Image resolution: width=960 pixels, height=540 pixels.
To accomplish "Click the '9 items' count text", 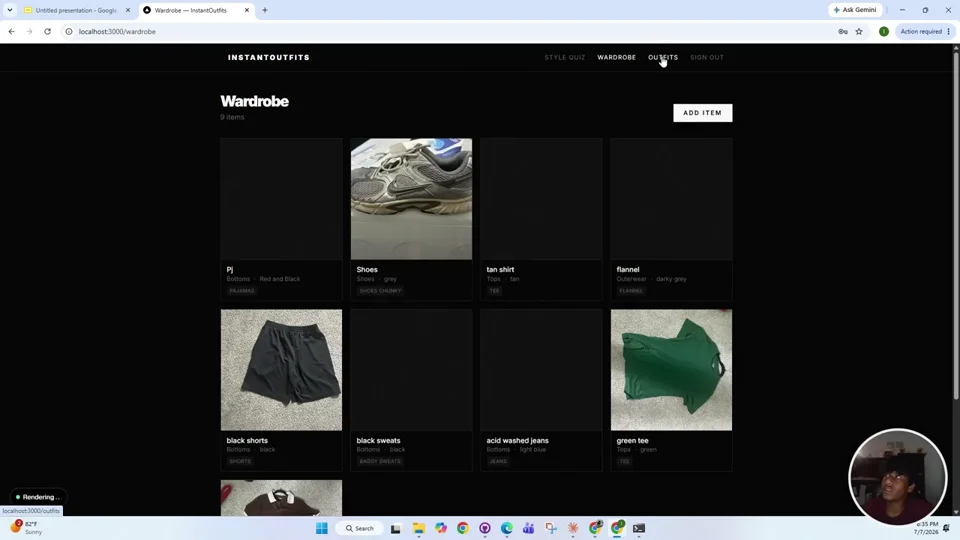I will coord(232,117).
